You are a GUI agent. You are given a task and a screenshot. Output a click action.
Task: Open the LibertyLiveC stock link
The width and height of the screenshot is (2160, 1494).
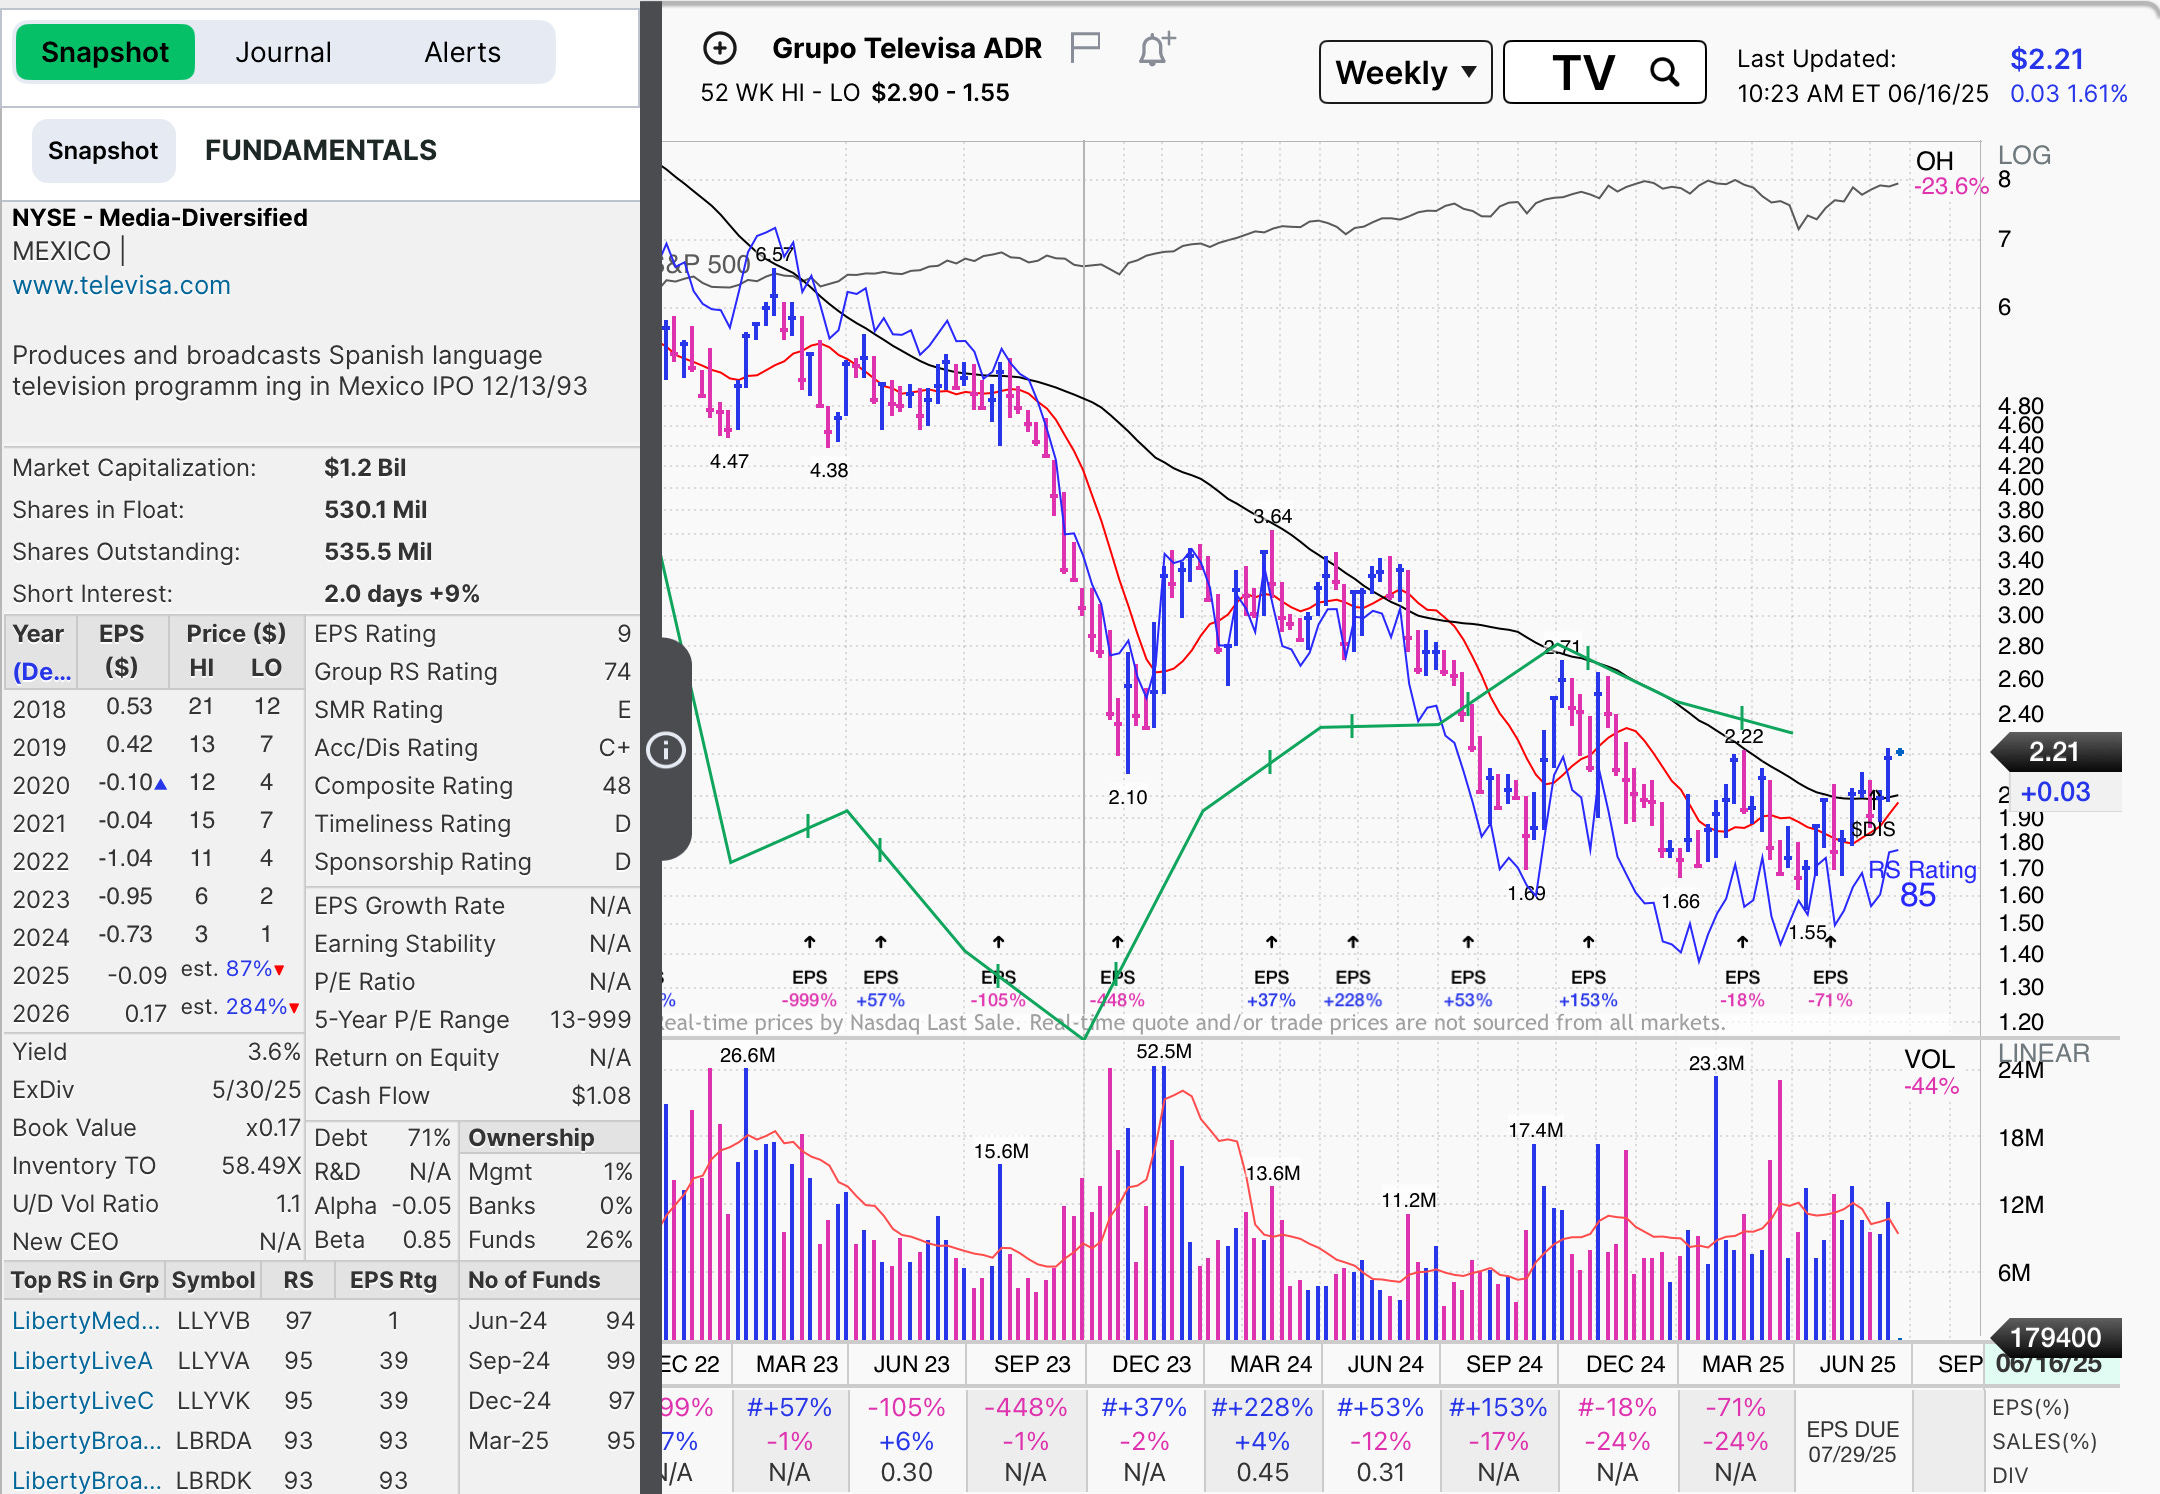point(83,1400)
